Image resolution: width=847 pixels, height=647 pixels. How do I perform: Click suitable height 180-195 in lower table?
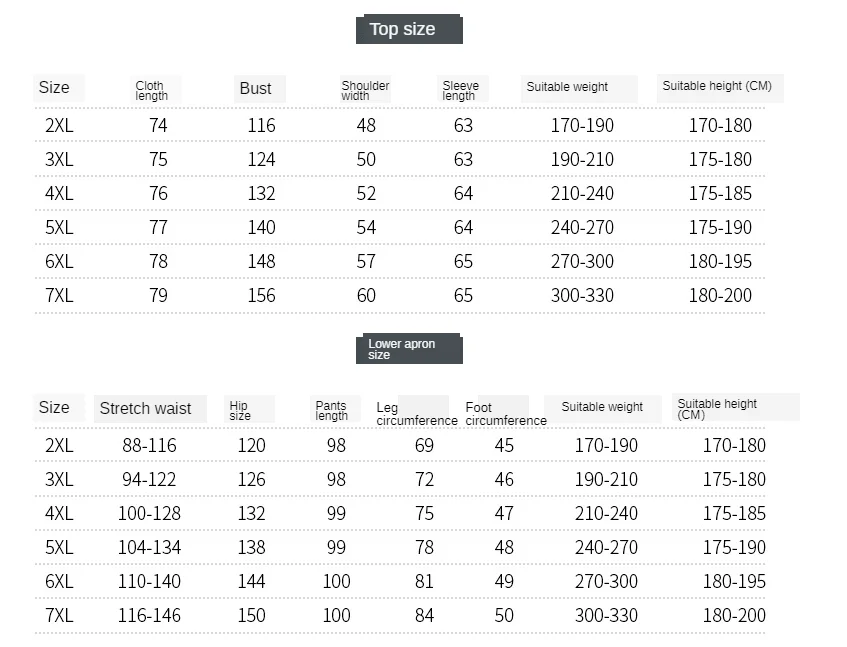pos(734,581)
